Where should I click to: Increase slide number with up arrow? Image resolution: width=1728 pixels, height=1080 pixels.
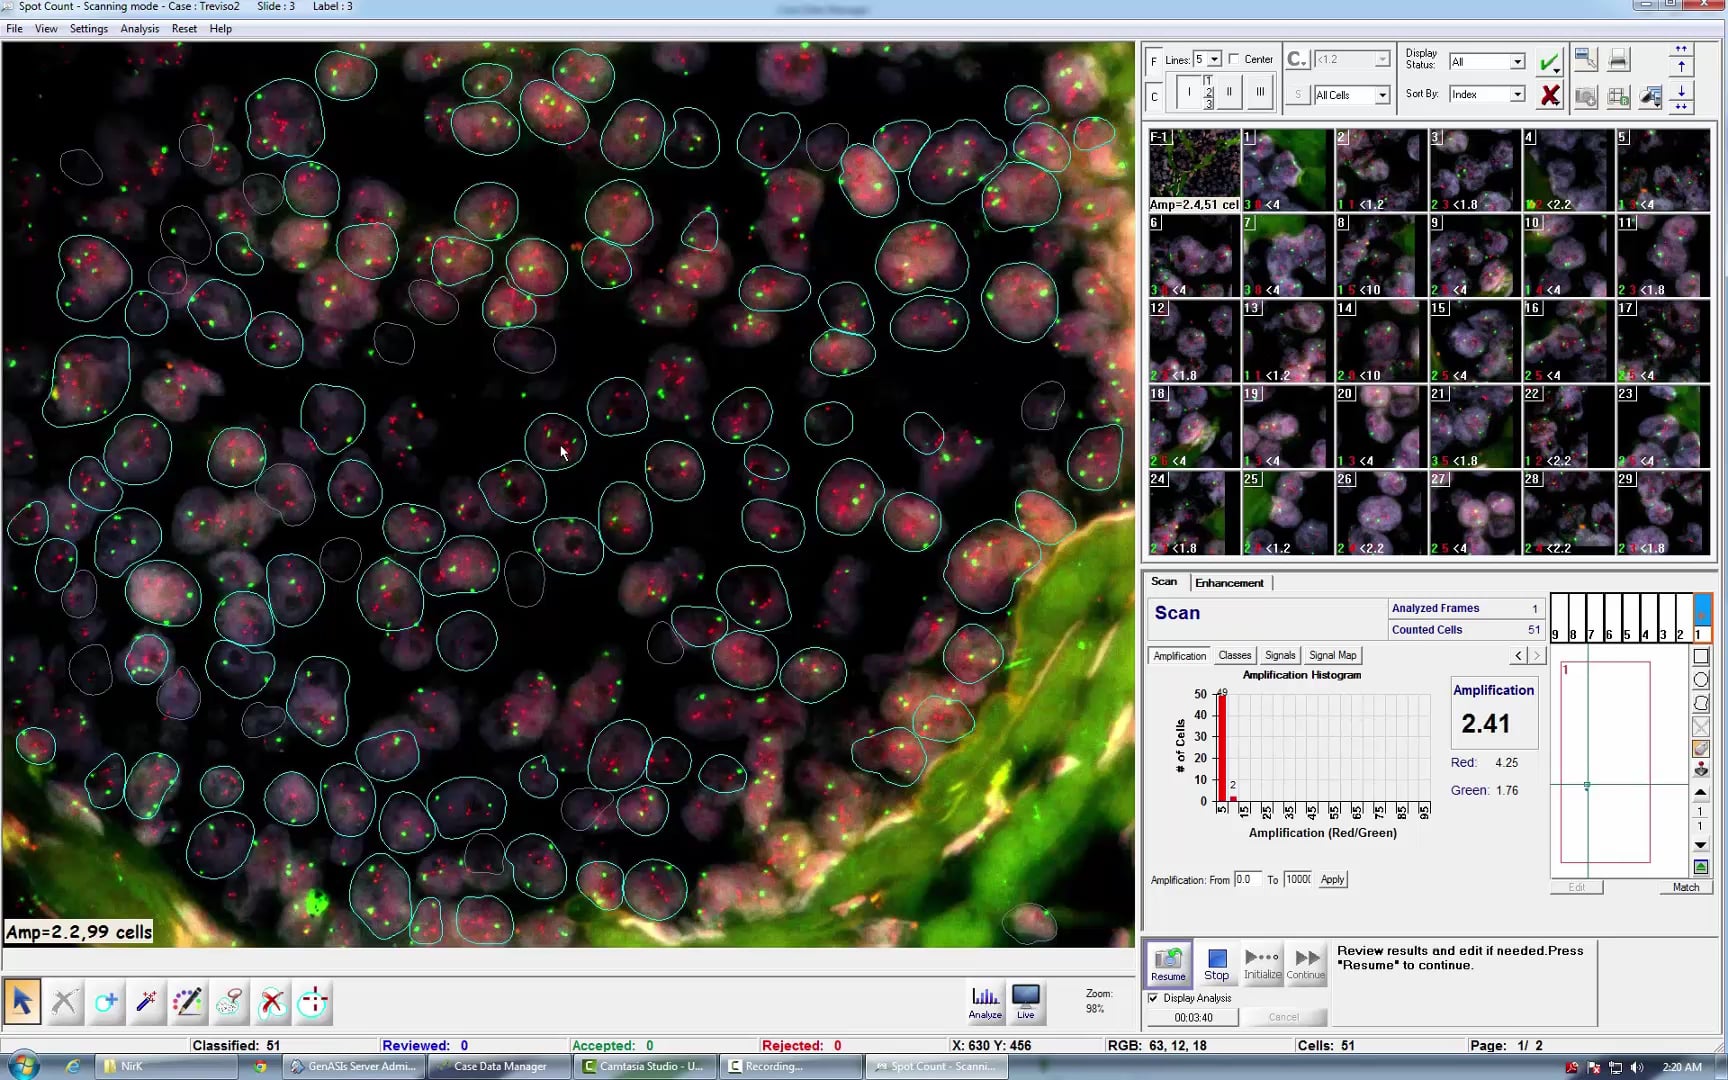click(x=1700, y=792)
